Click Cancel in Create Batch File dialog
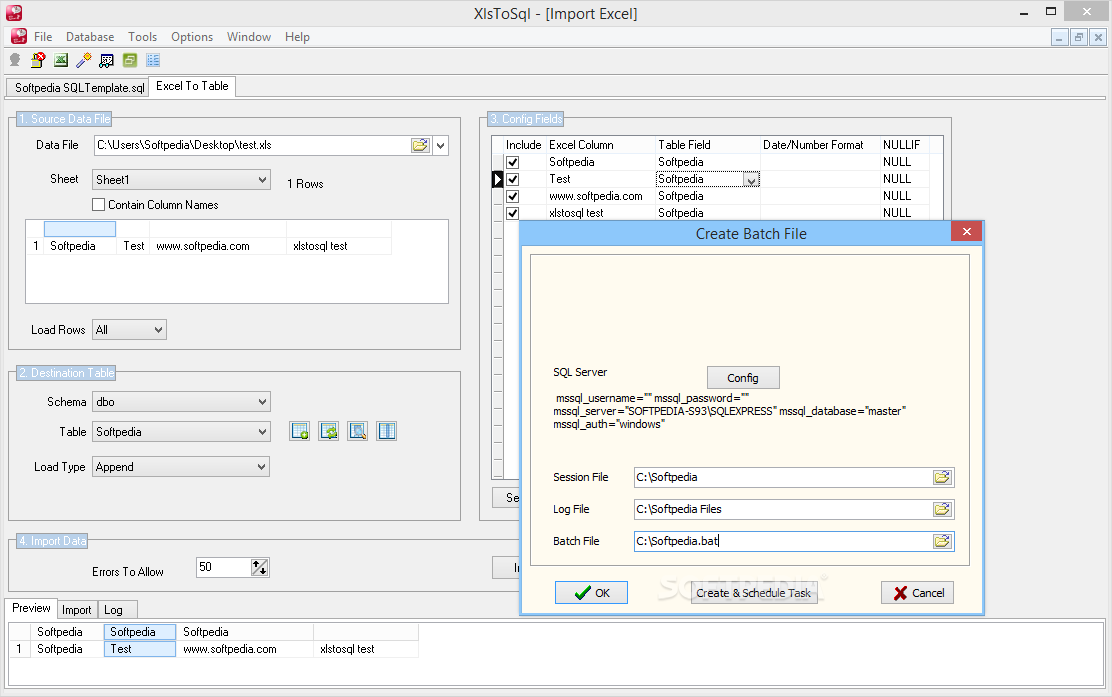Screen dimensions: 1112x697 click(917, 593)
